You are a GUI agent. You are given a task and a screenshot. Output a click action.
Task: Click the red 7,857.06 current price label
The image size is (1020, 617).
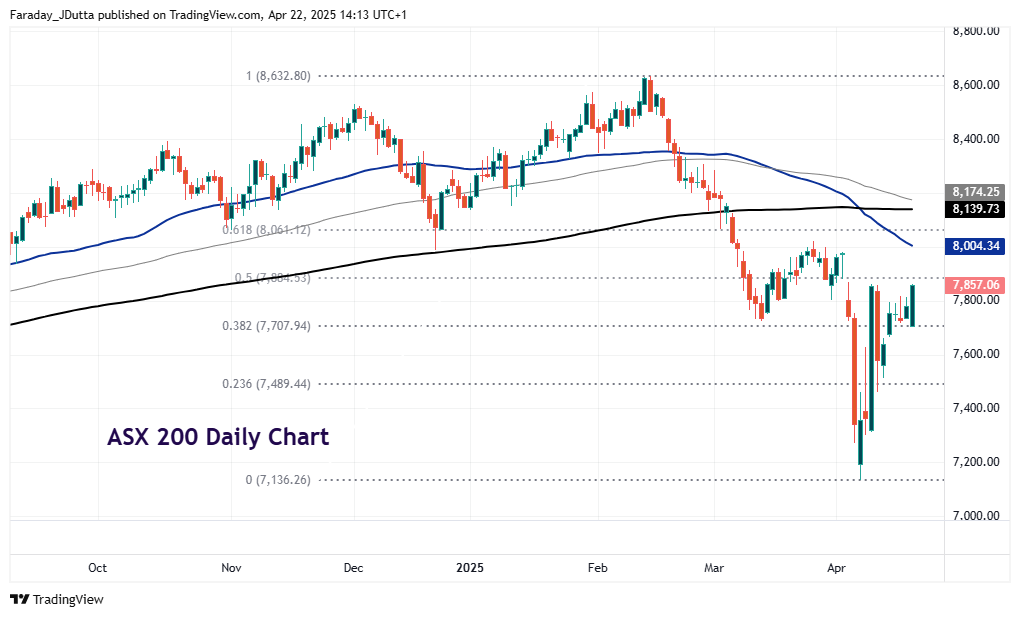click(973, 285)
